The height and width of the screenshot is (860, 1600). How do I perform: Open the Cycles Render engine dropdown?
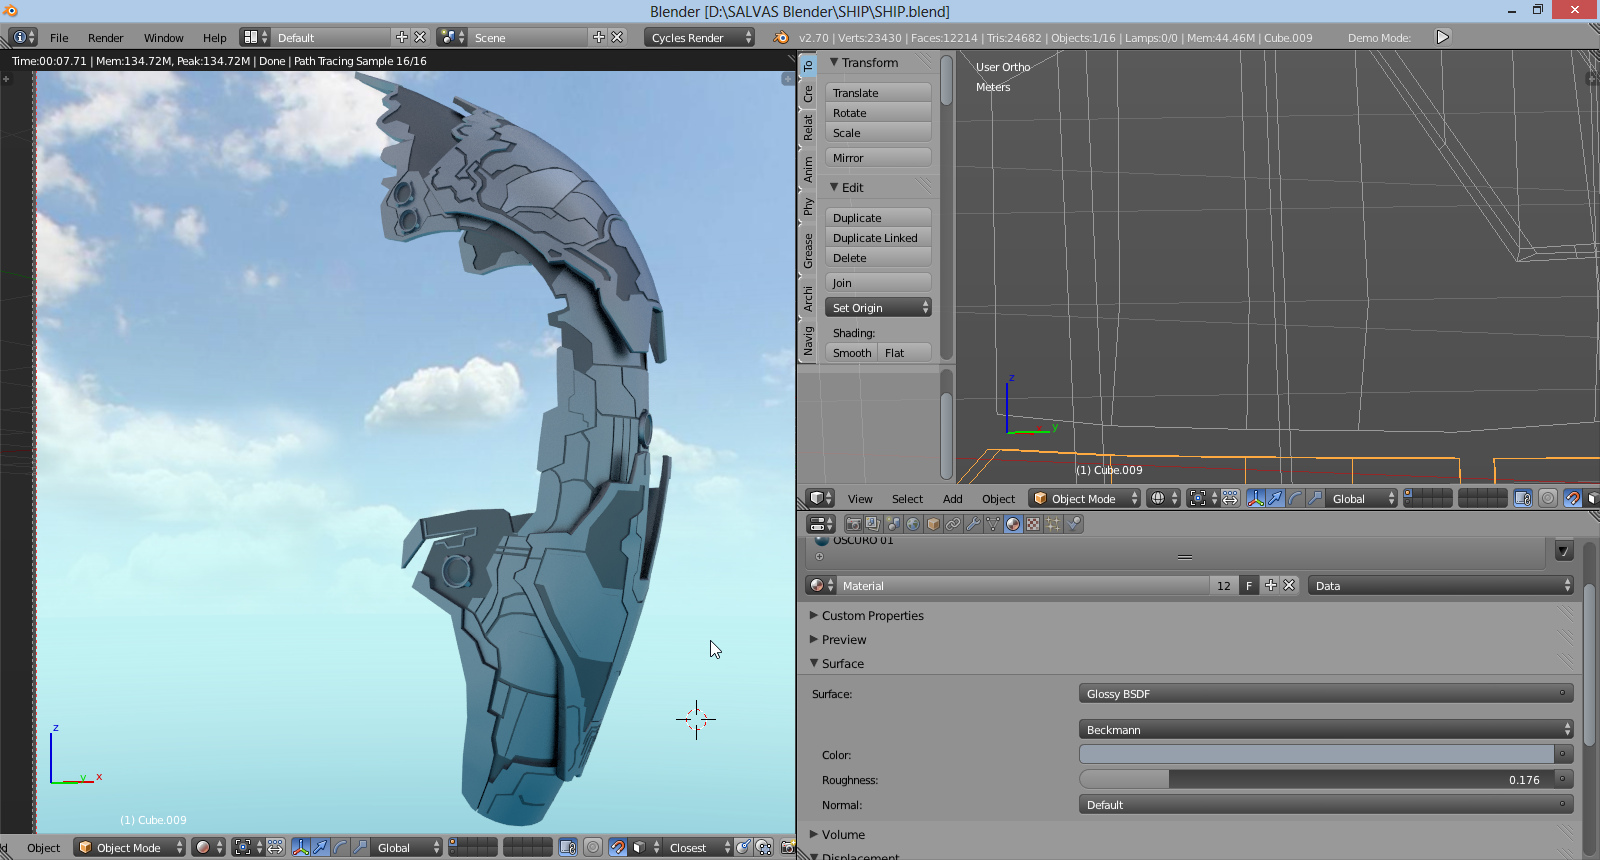(x=700, y=37)
